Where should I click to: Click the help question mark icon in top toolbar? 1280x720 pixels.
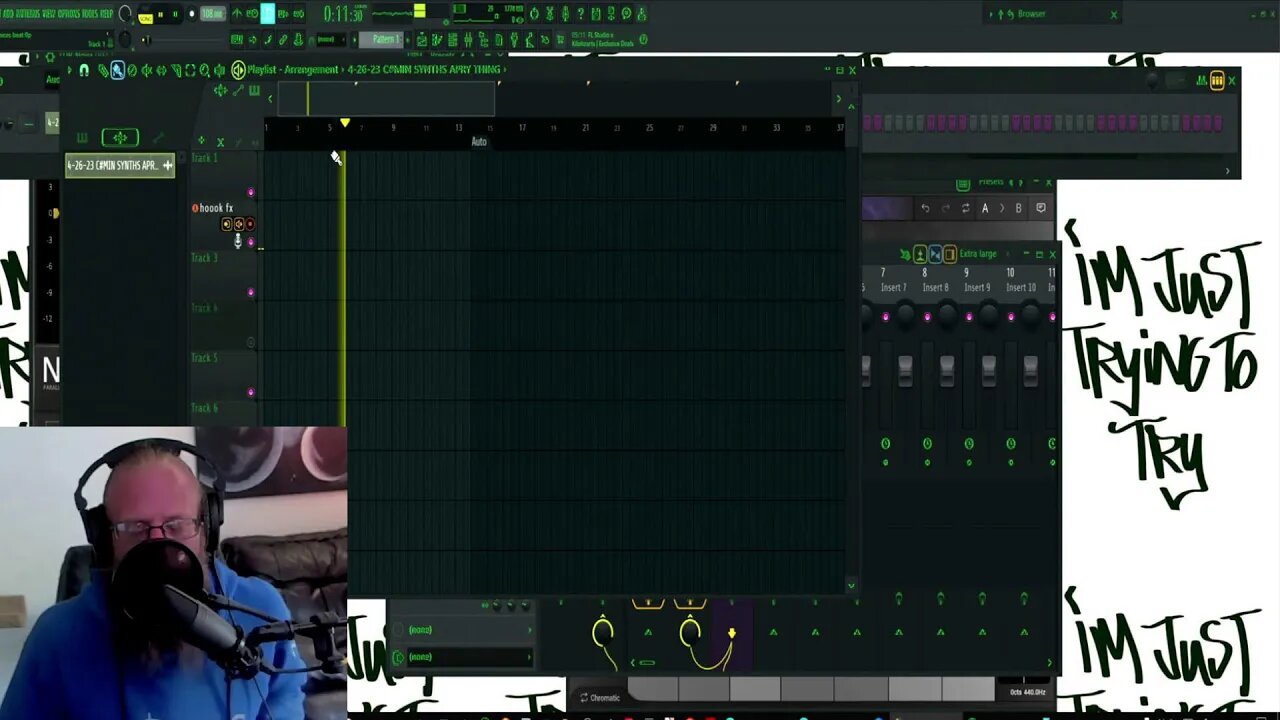(x=580, y=14)
